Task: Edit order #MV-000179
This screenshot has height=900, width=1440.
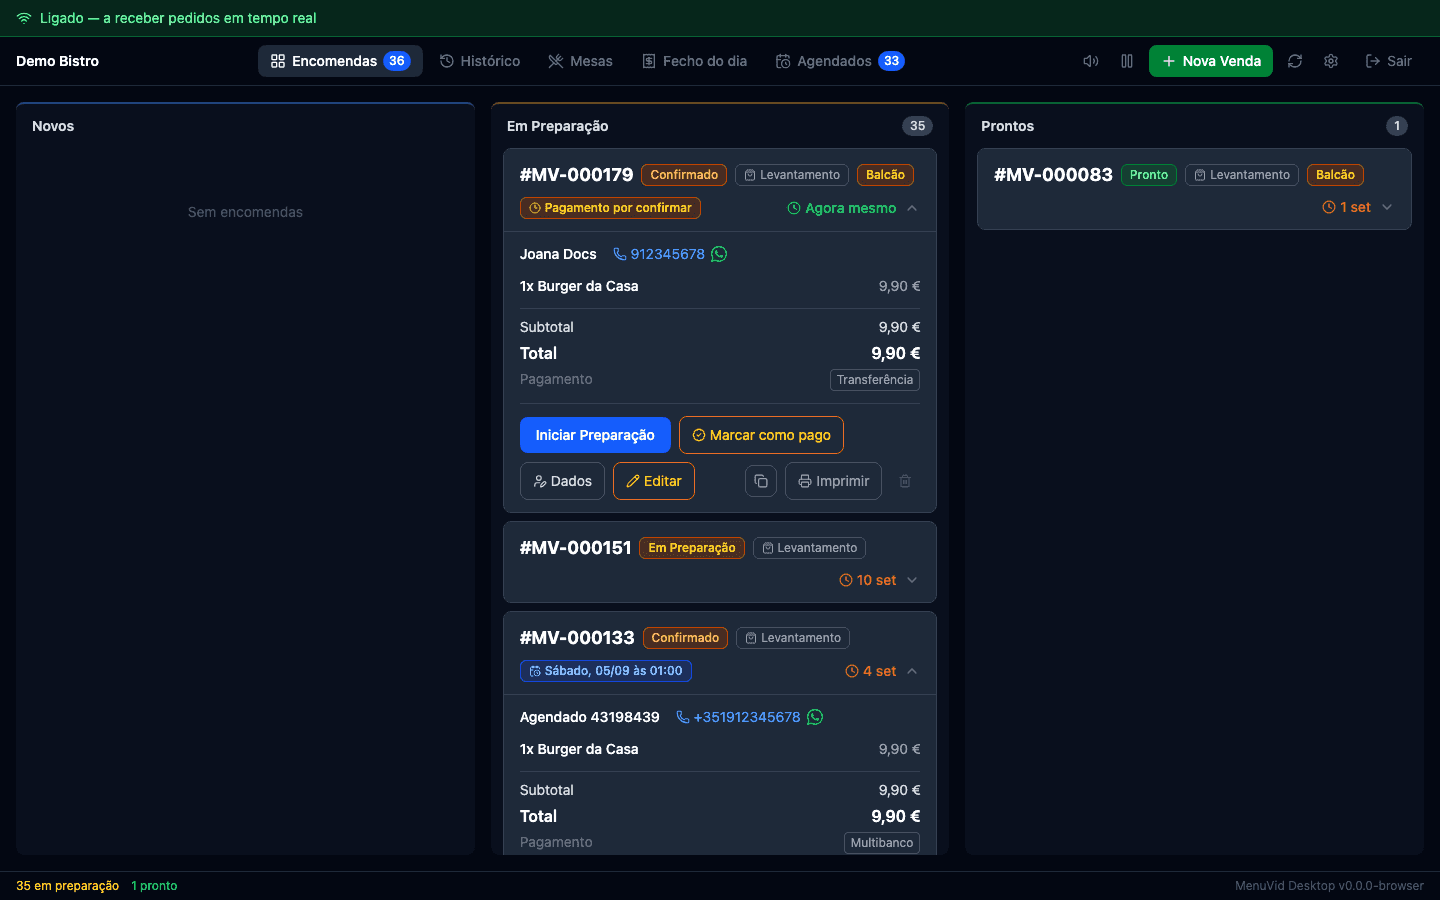Action: [654, 481]
